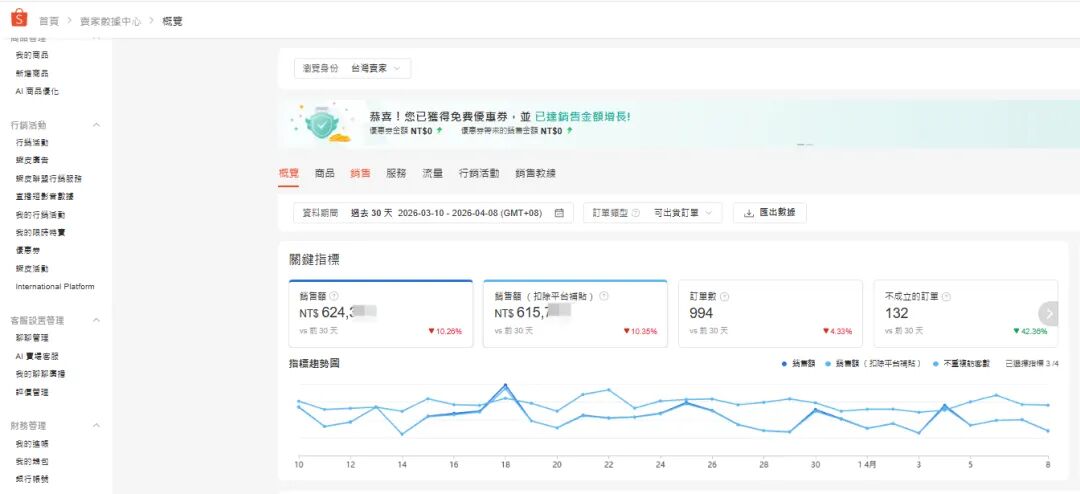Open 我的錢包 in the sidebar

[x=32, y=462]
